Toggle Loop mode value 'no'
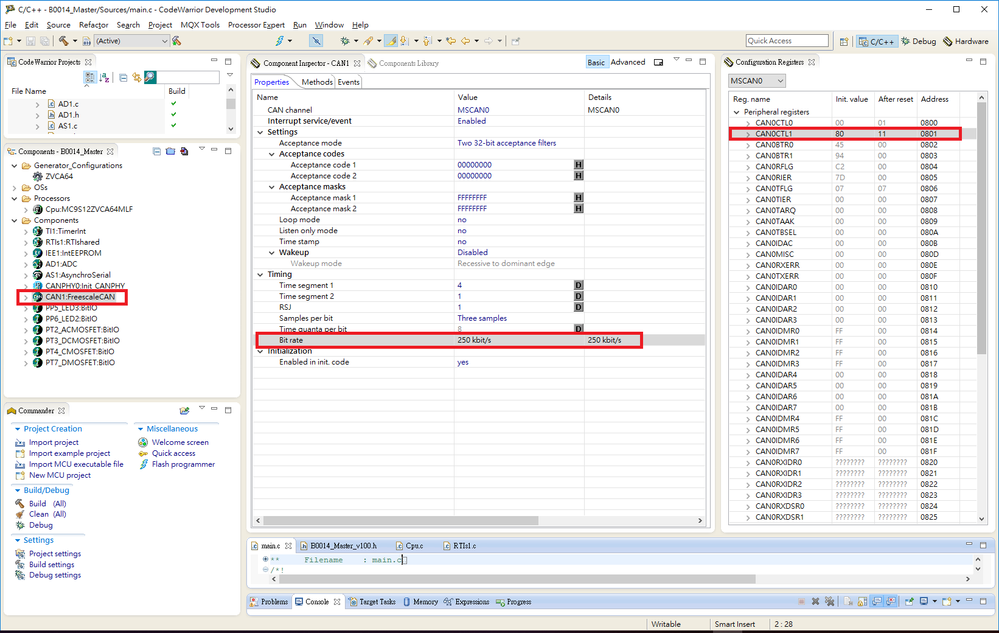Screen dimensions: 999x633 click(x=462, y=220)
